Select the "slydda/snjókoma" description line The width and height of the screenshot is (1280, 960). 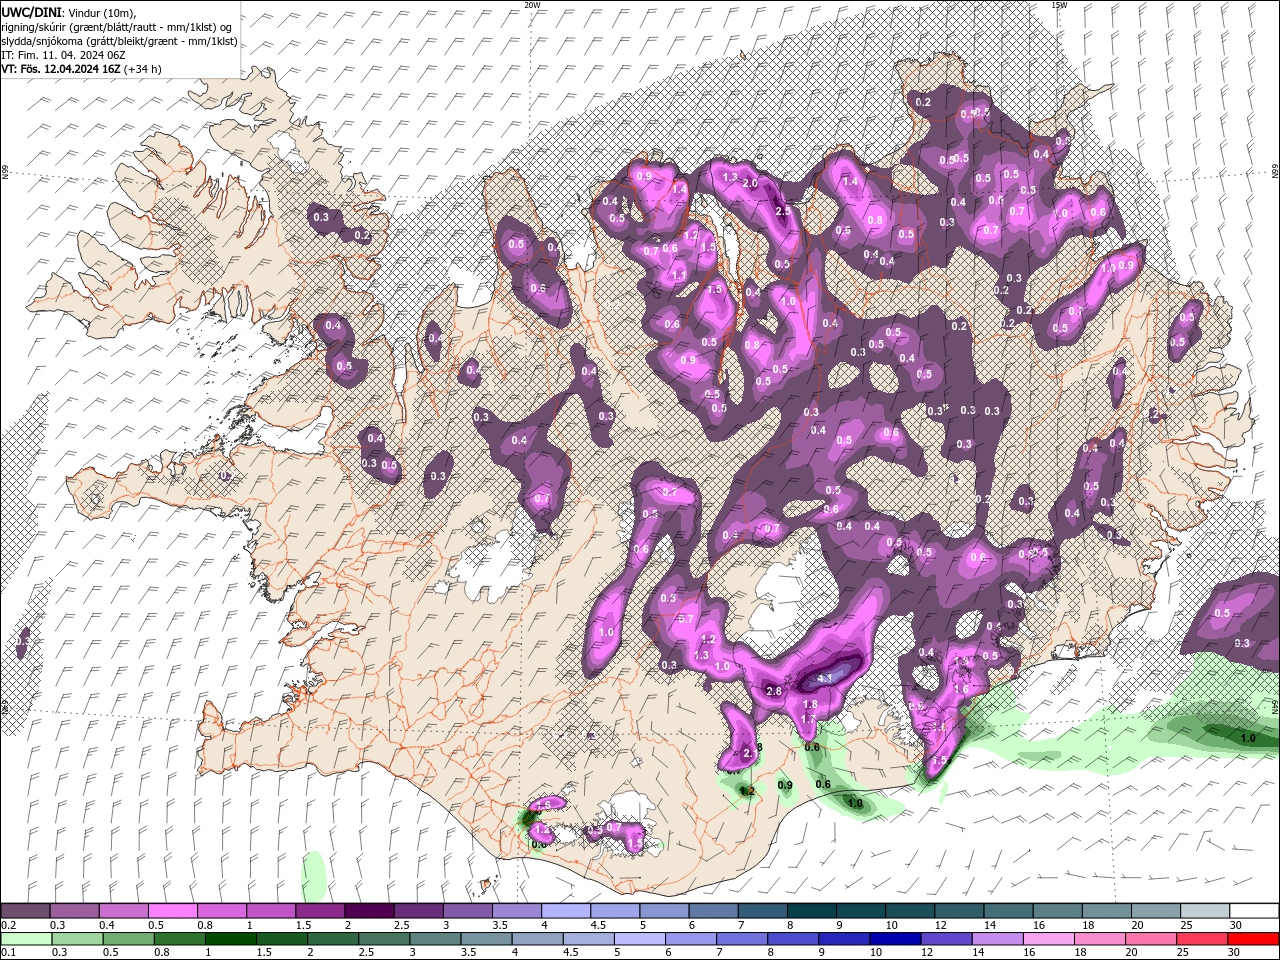click(x=119, y=40)
